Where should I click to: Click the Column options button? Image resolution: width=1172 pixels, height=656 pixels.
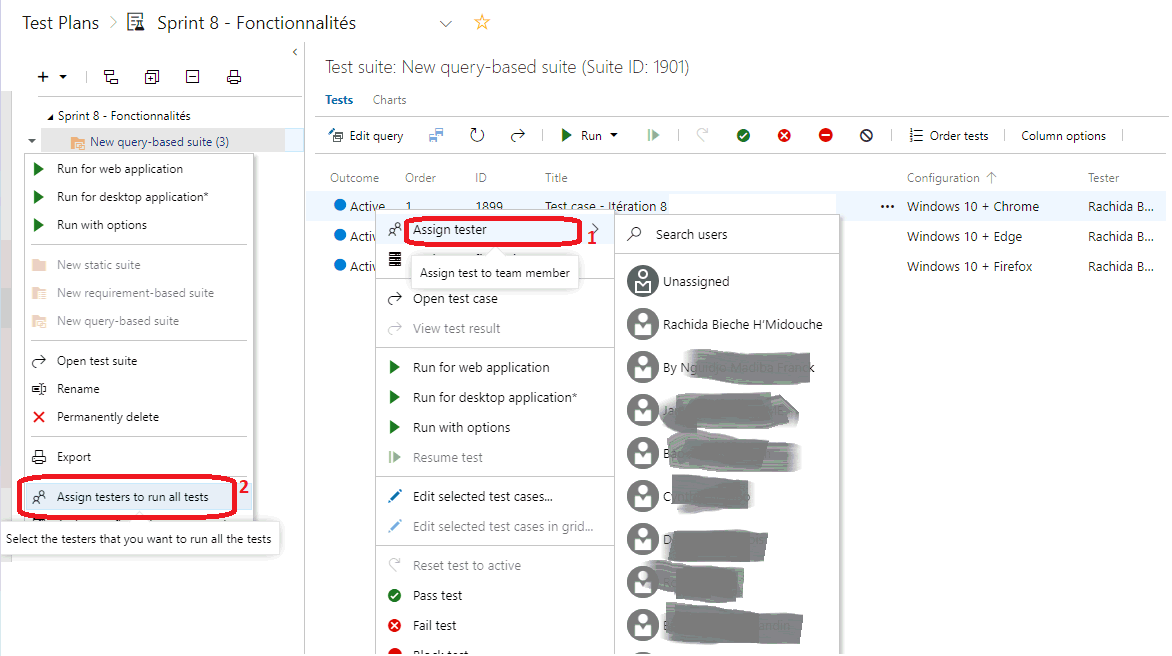point(1063,136)
